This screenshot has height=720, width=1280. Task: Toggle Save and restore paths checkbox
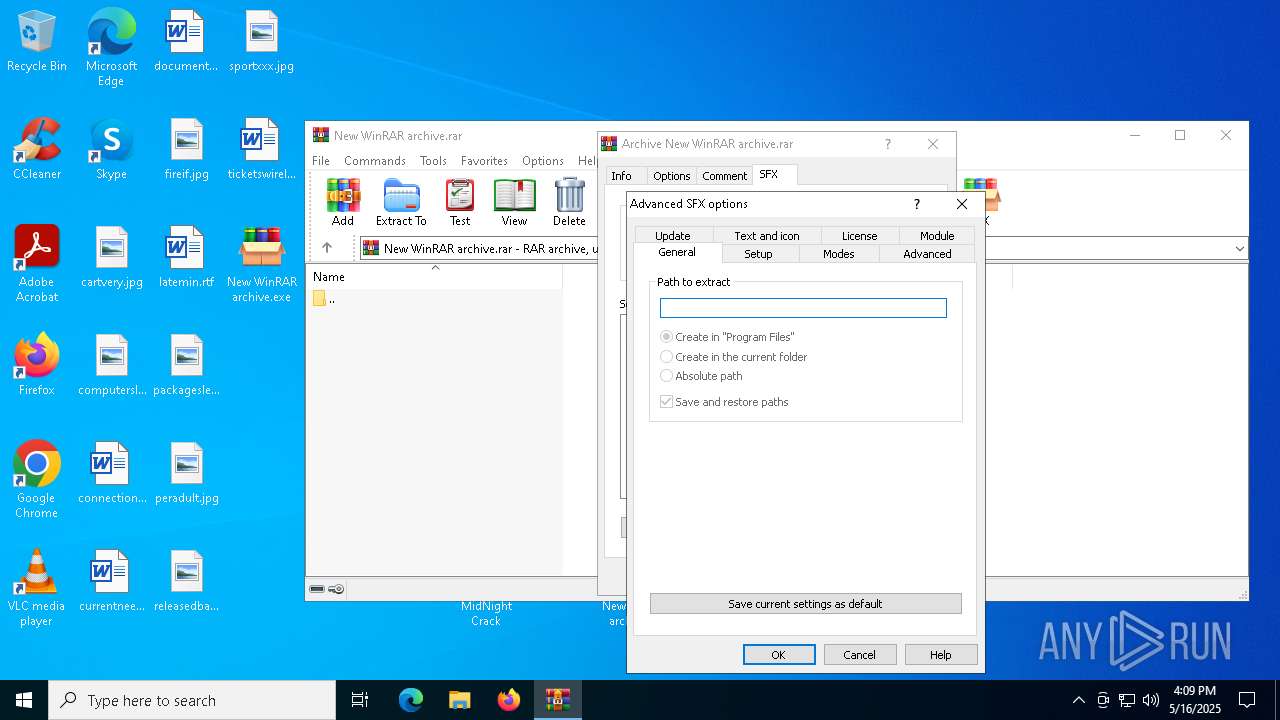724,402
